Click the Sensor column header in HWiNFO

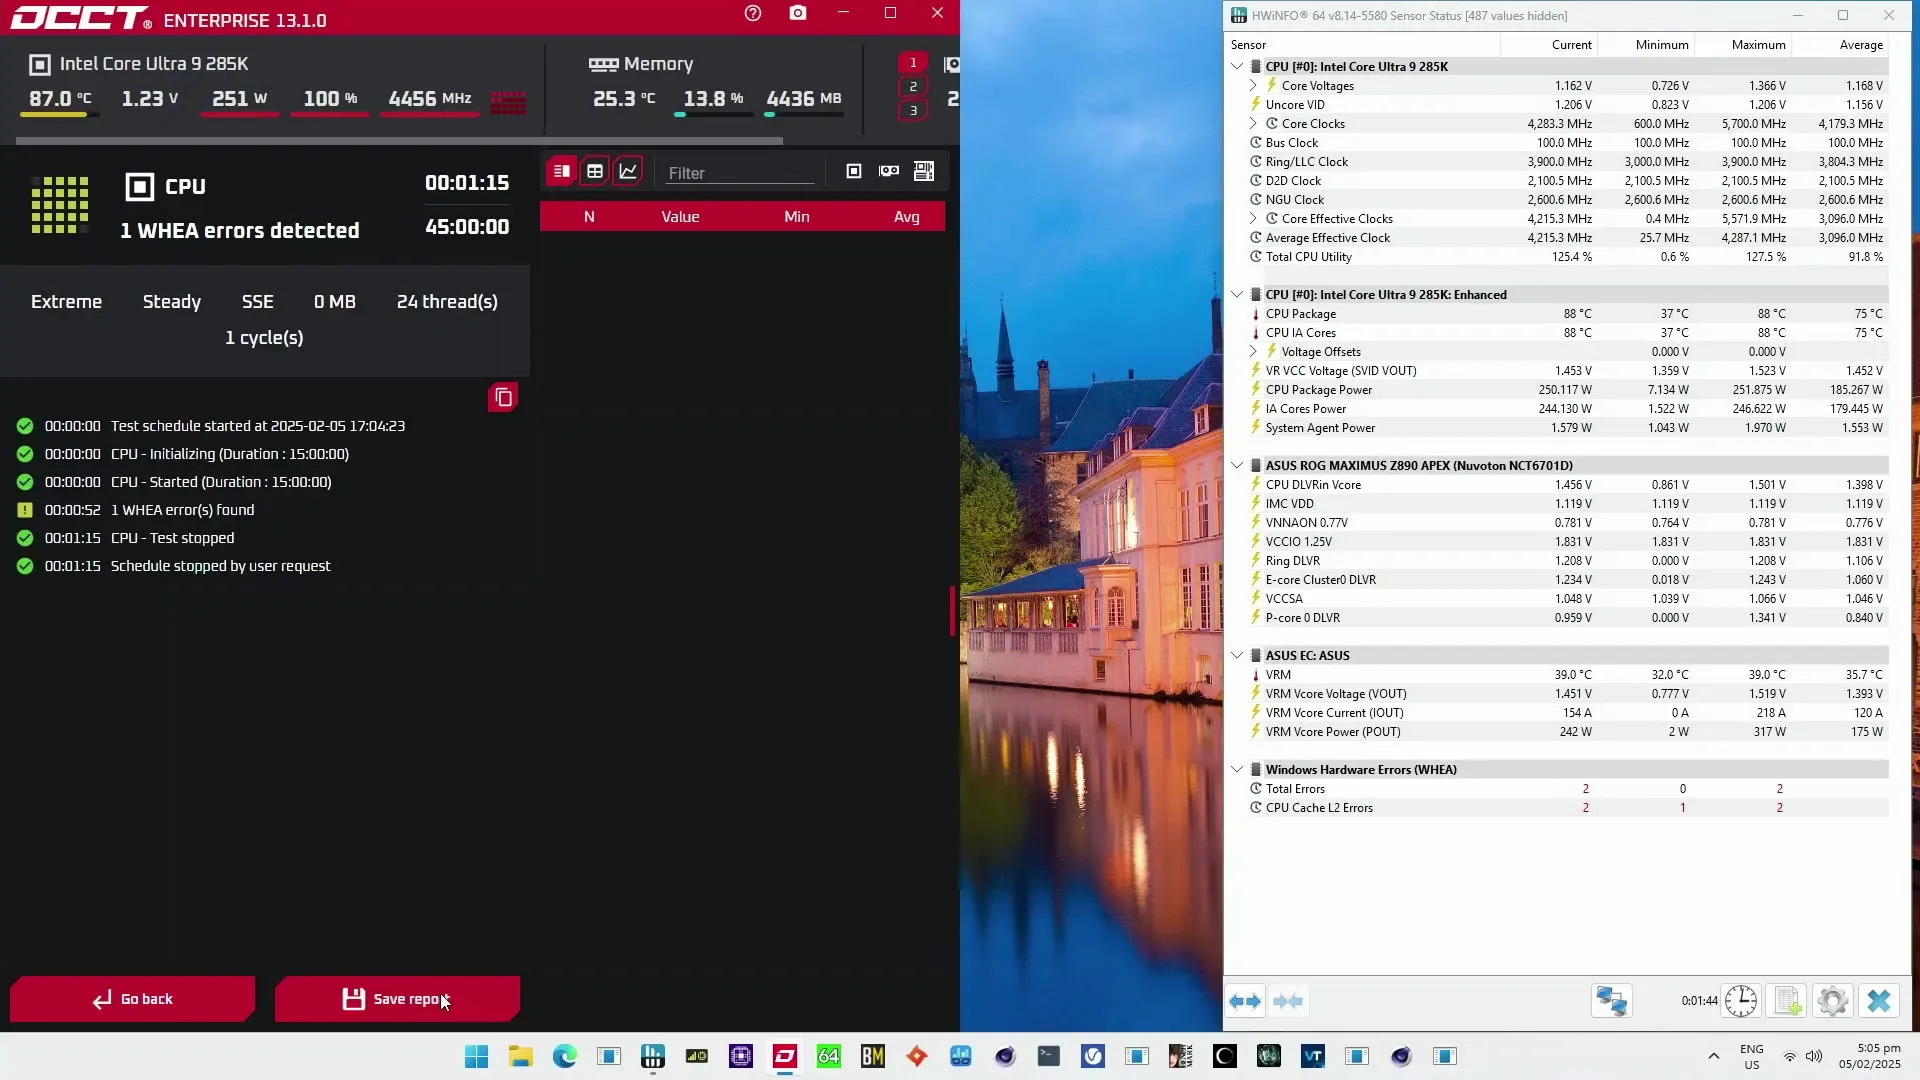coord(1362,45)
